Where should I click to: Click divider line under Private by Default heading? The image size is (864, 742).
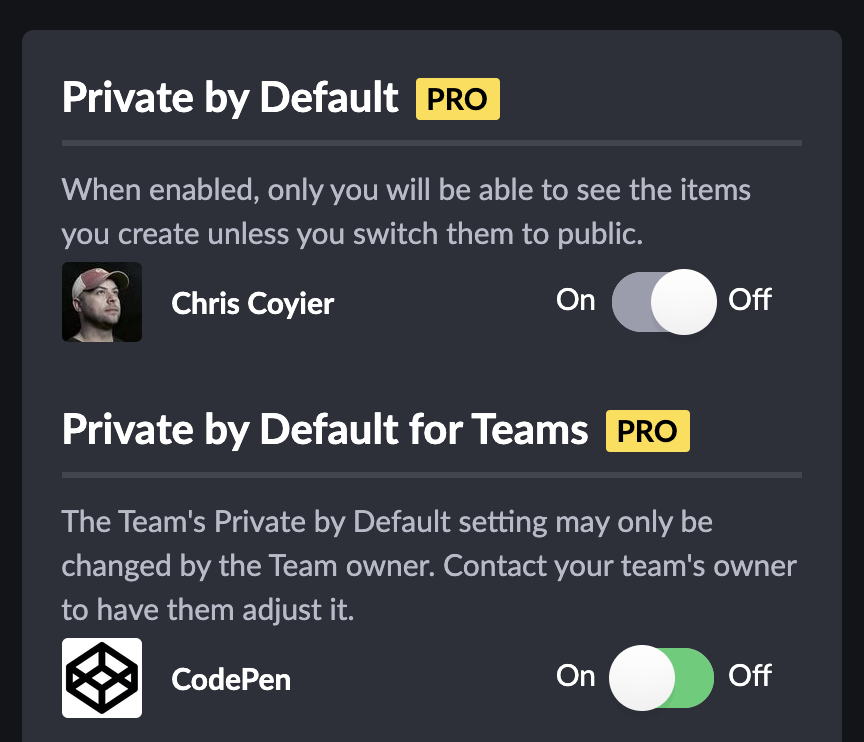tap(432, 143)
